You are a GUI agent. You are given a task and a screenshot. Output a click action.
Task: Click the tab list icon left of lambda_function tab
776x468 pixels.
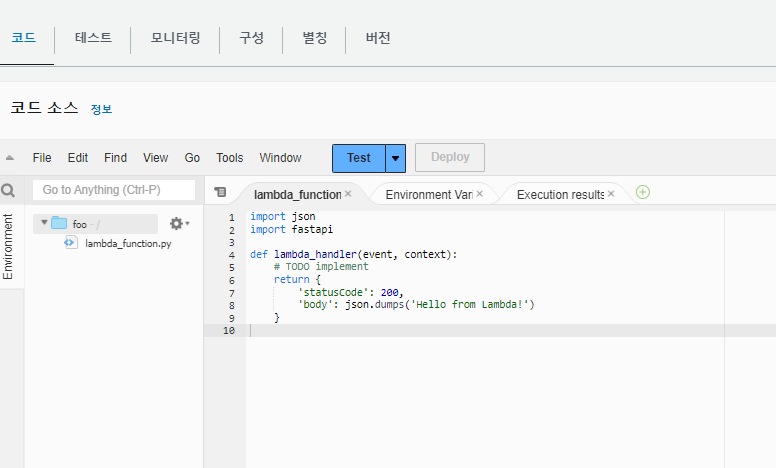point(221,193)
